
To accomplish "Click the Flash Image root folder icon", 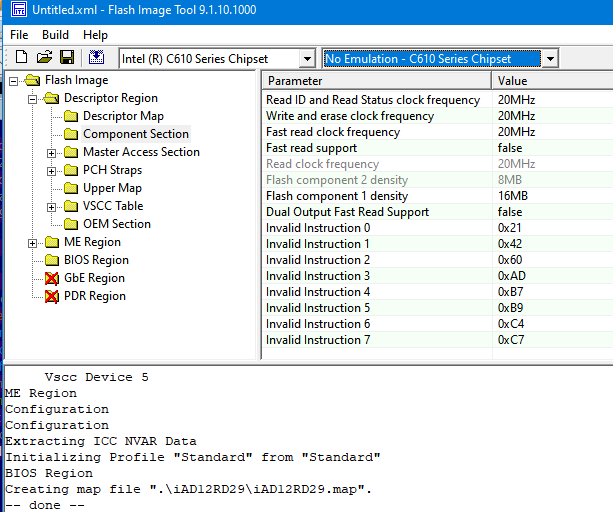I will [32, 81].
